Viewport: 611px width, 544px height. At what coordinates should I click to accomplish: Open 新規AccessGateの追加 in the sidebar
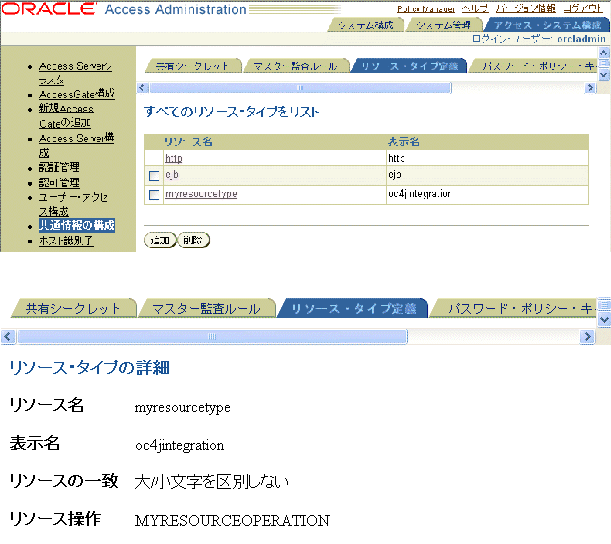point(66,116)
